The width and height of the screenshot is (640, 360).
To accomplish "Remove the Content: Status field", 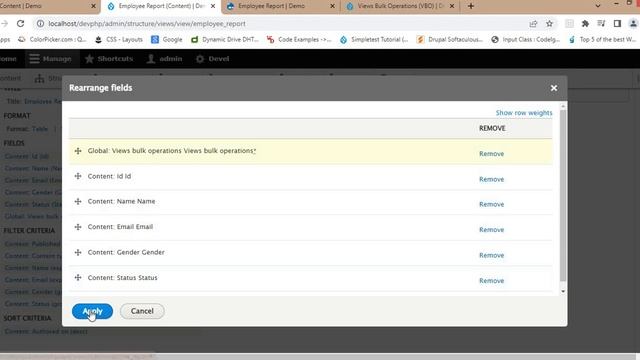I will [491, 281].
